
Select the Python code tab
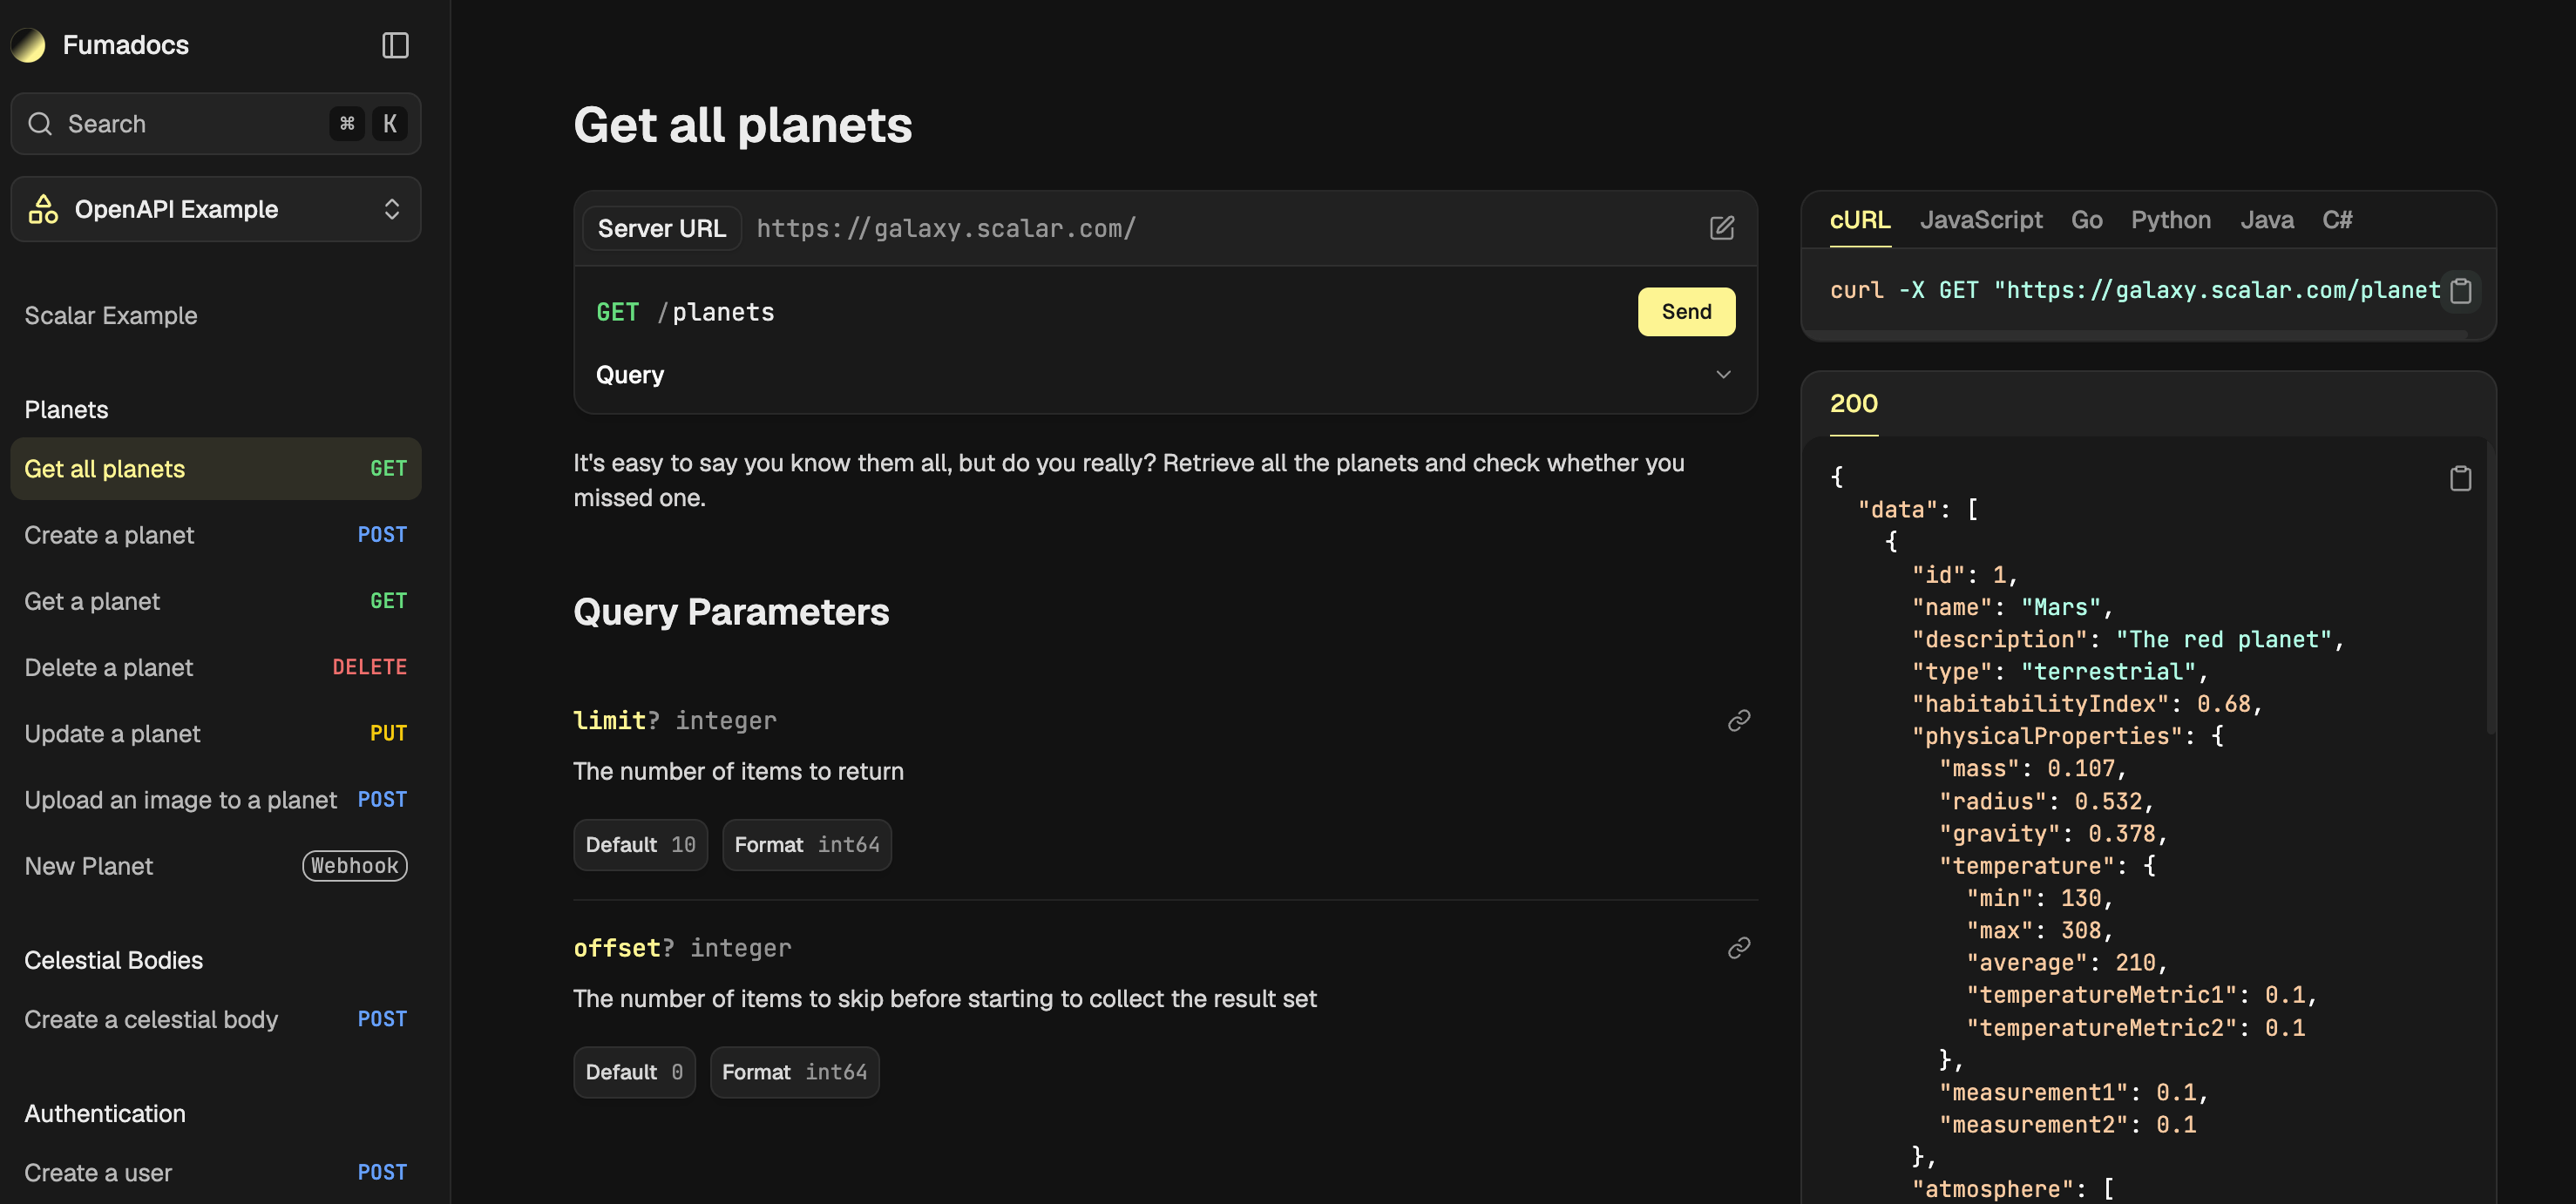tap(2170, 220)
